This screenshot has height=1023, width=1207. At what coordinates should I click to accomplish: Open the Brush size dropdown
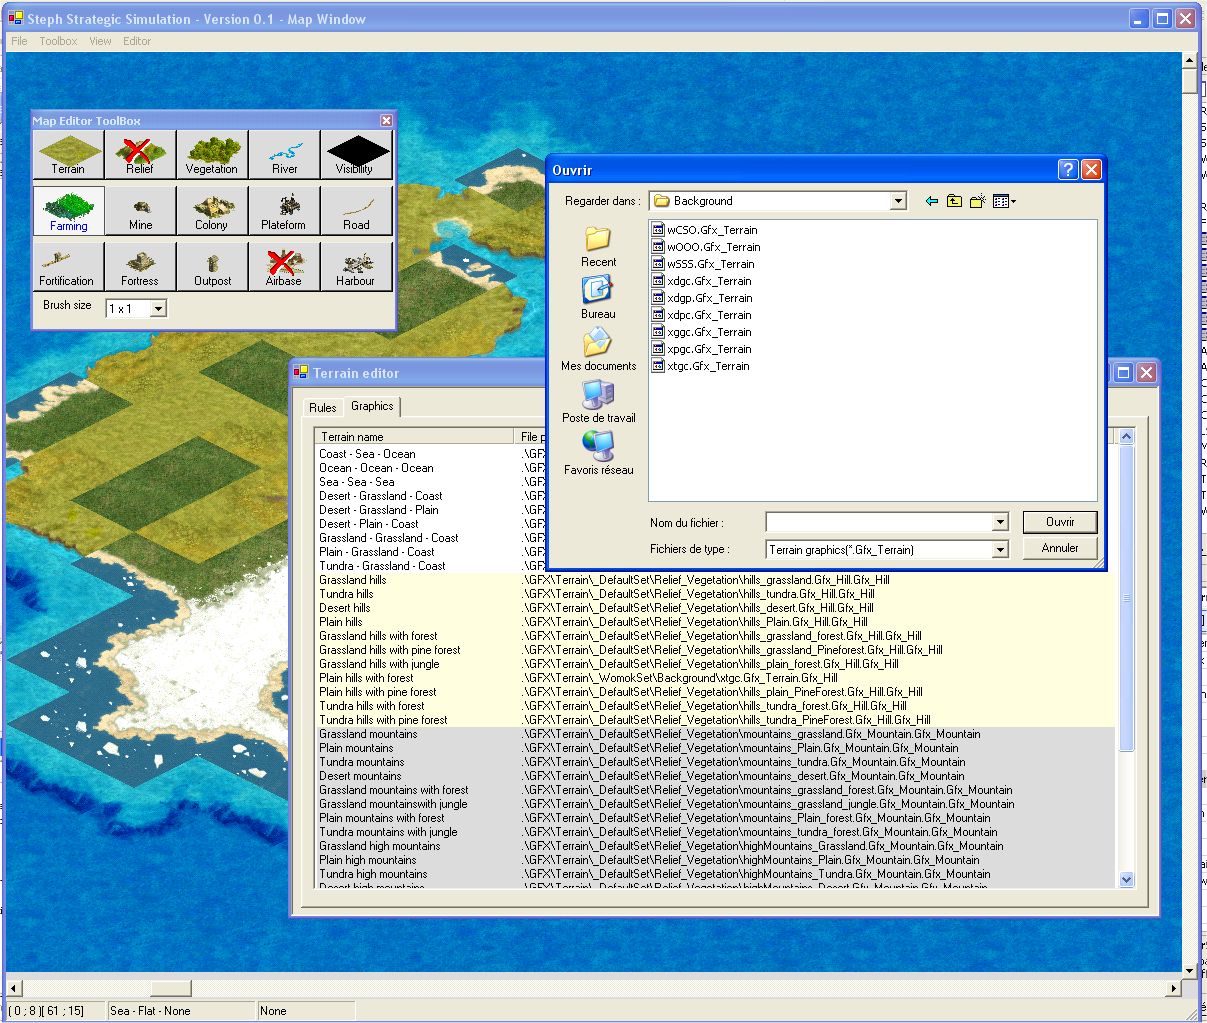(x=158, y=309)
